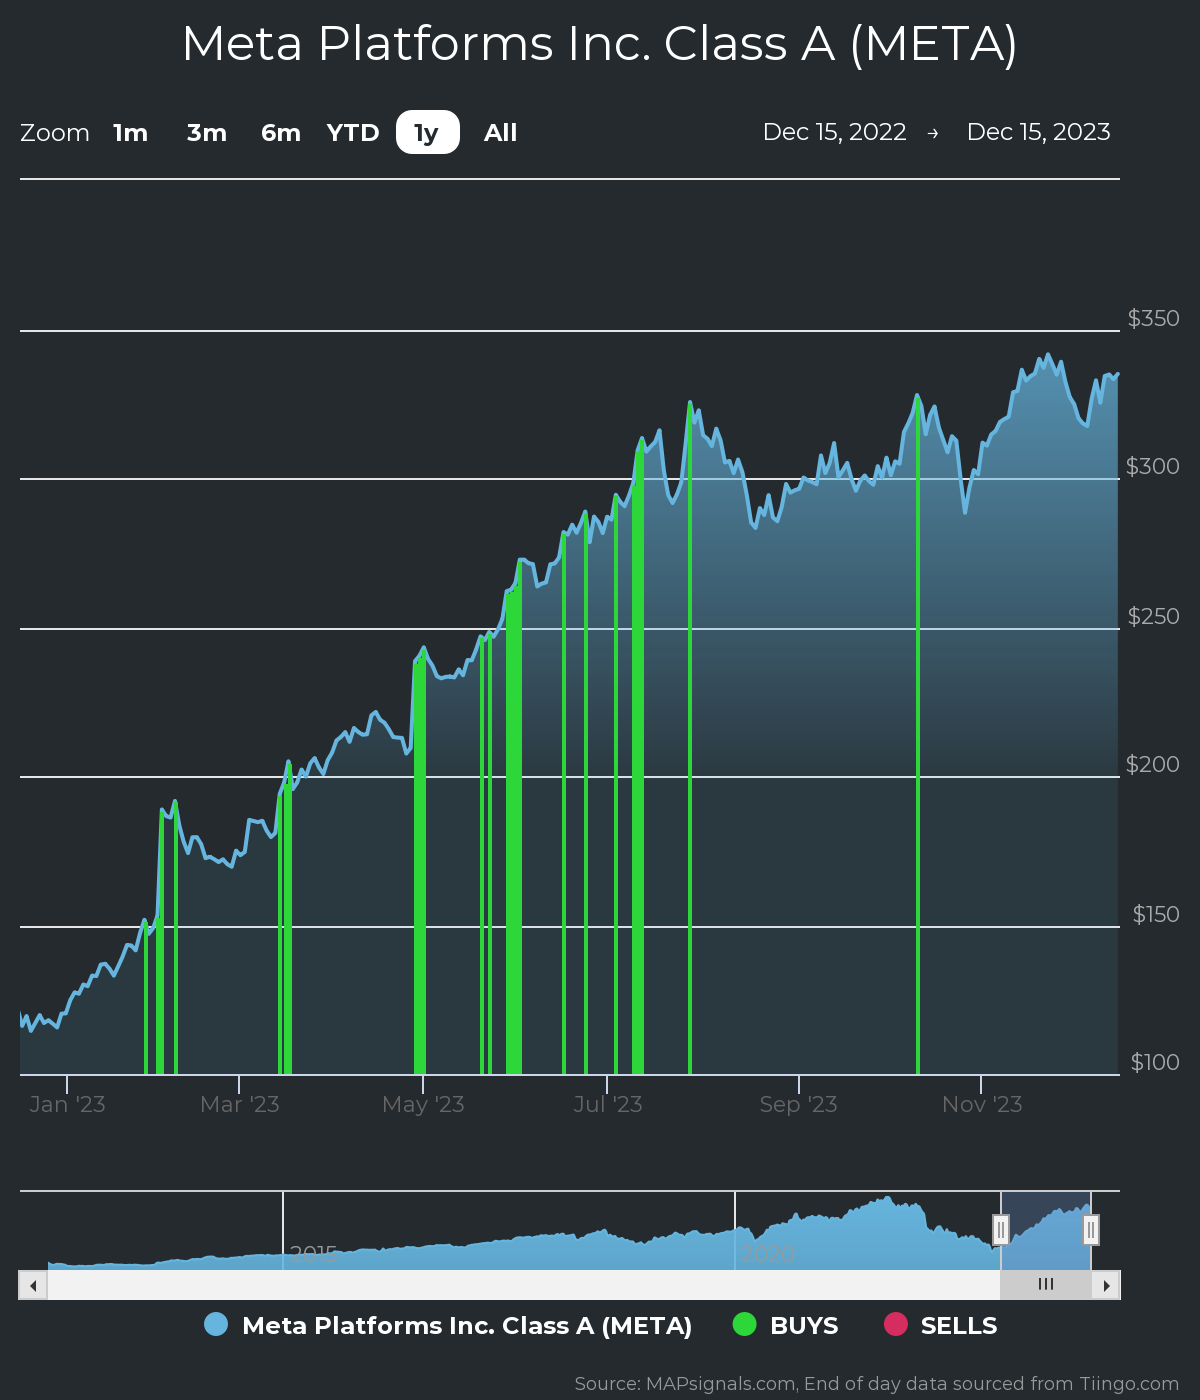The height and width of the screenshot is (1400, 1200).
Task: Select the 3m zoom range
Action: point(207,133)
